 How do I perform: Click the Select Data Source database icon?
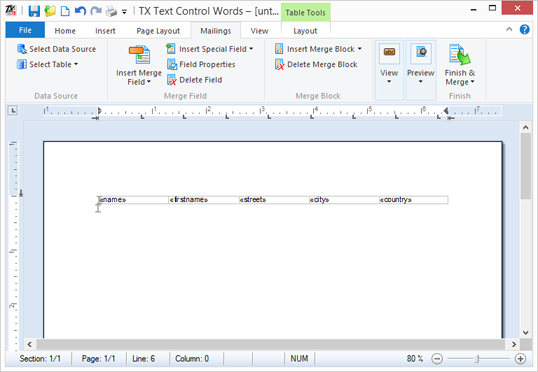click(22, 49)
